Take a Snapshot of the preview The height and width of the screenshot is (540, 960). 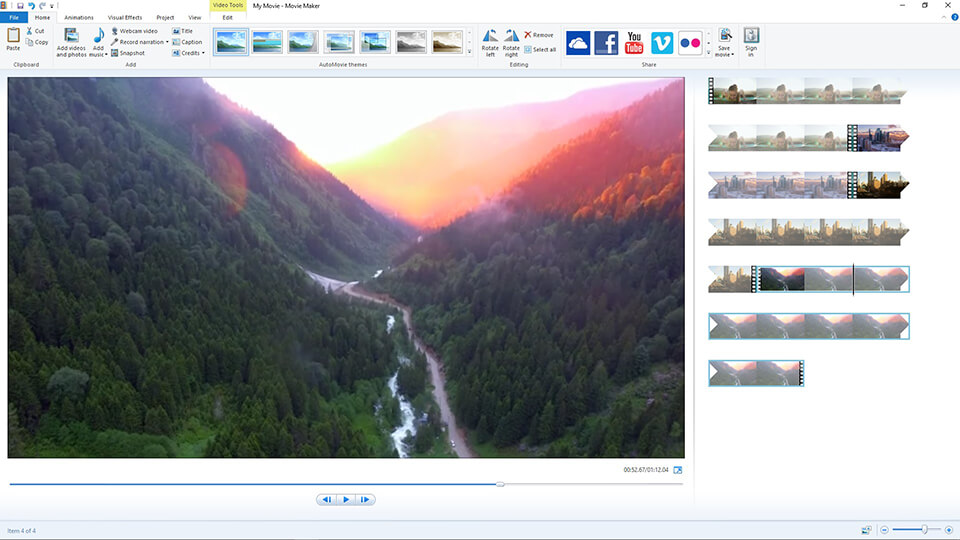[x=128, y=53]
